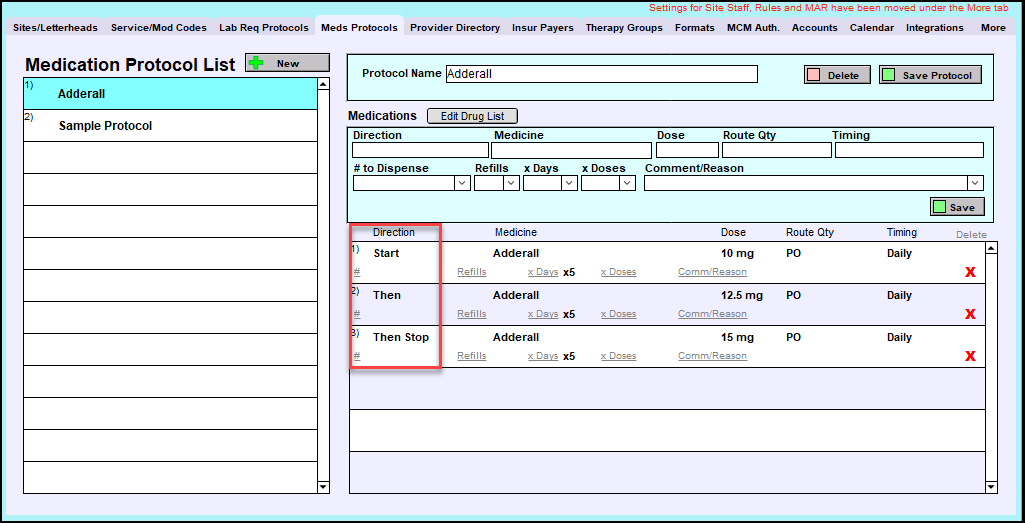This screenshot has height=523, width=1025.
Task: Open the x Days dropdown
Action: click(569, 183)
